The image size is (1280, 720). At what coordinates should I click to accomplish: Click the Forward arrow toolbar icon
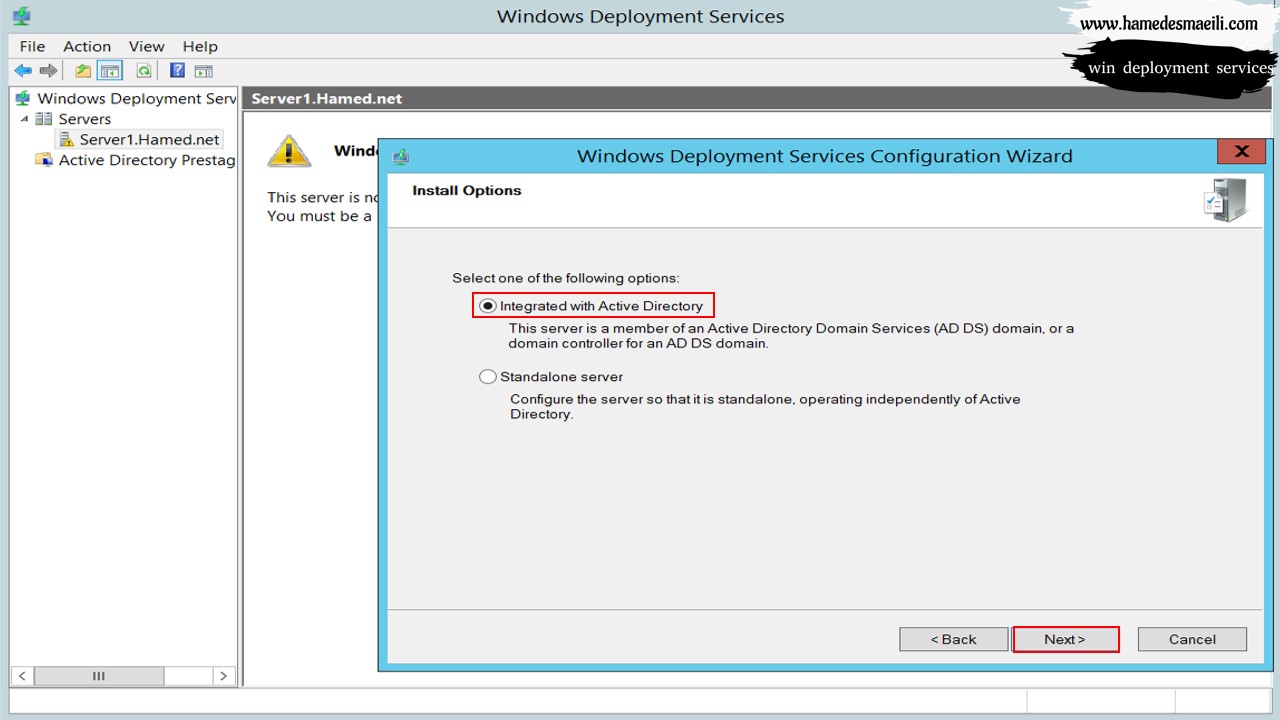tap(48, 71)
